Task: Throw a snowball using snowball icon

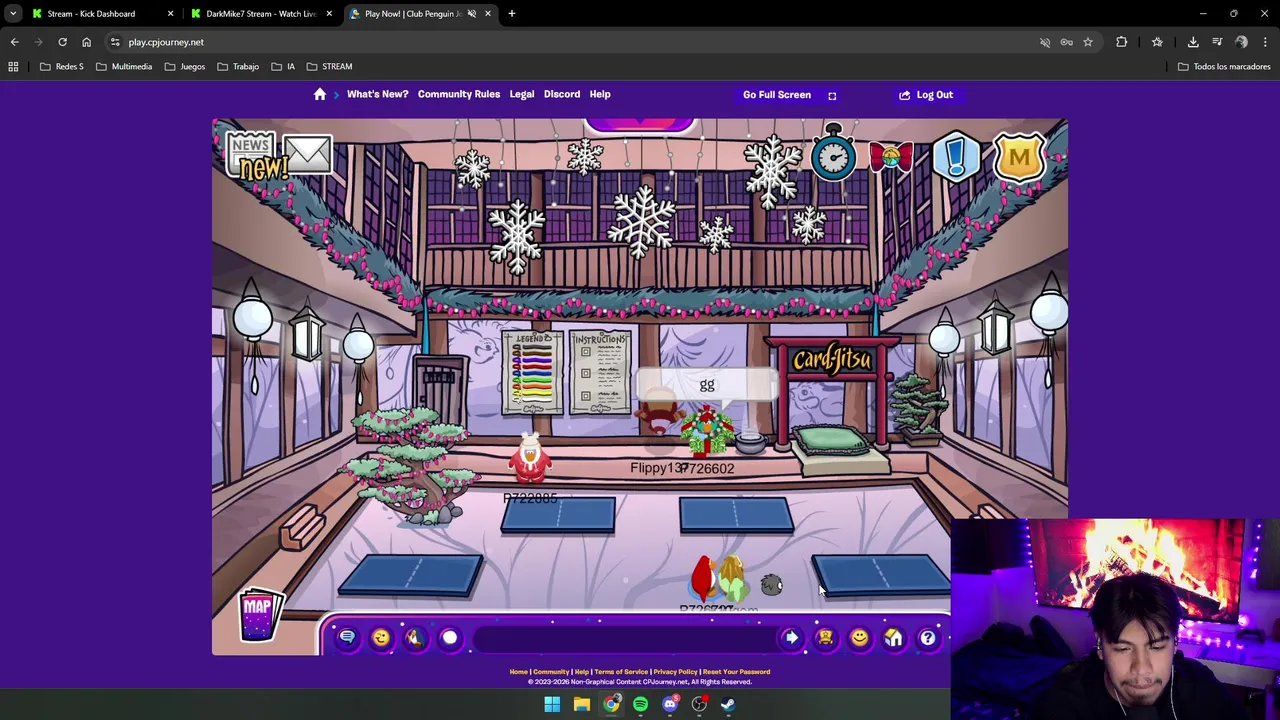Action: coord(449,638)
